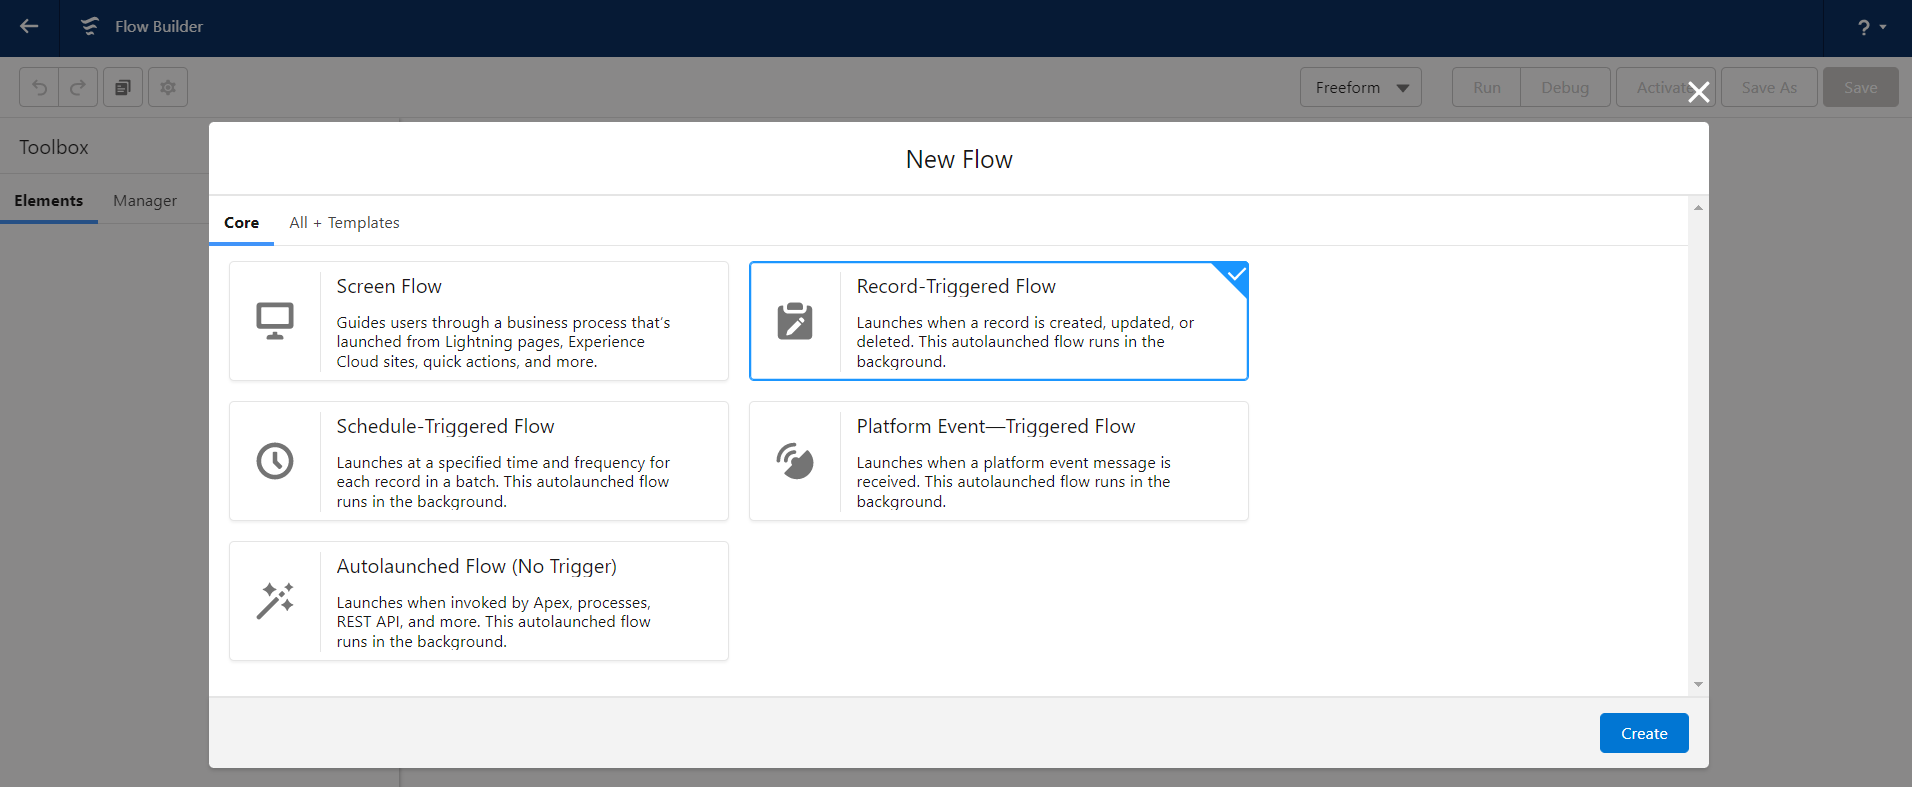Viewport: 1912px width, 787px height.
Task: Click the Screen Flow monitor icon
Action: (275, 321)
